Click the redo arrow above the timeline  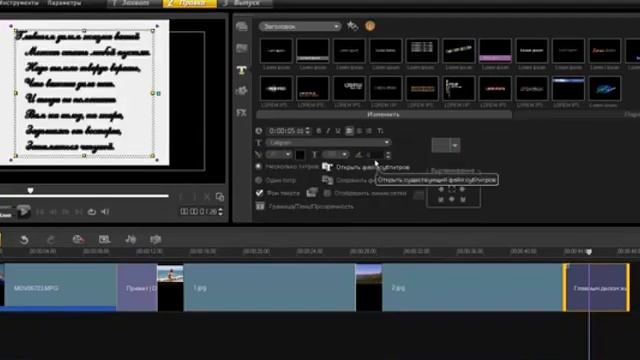click(x=51, y=240)
